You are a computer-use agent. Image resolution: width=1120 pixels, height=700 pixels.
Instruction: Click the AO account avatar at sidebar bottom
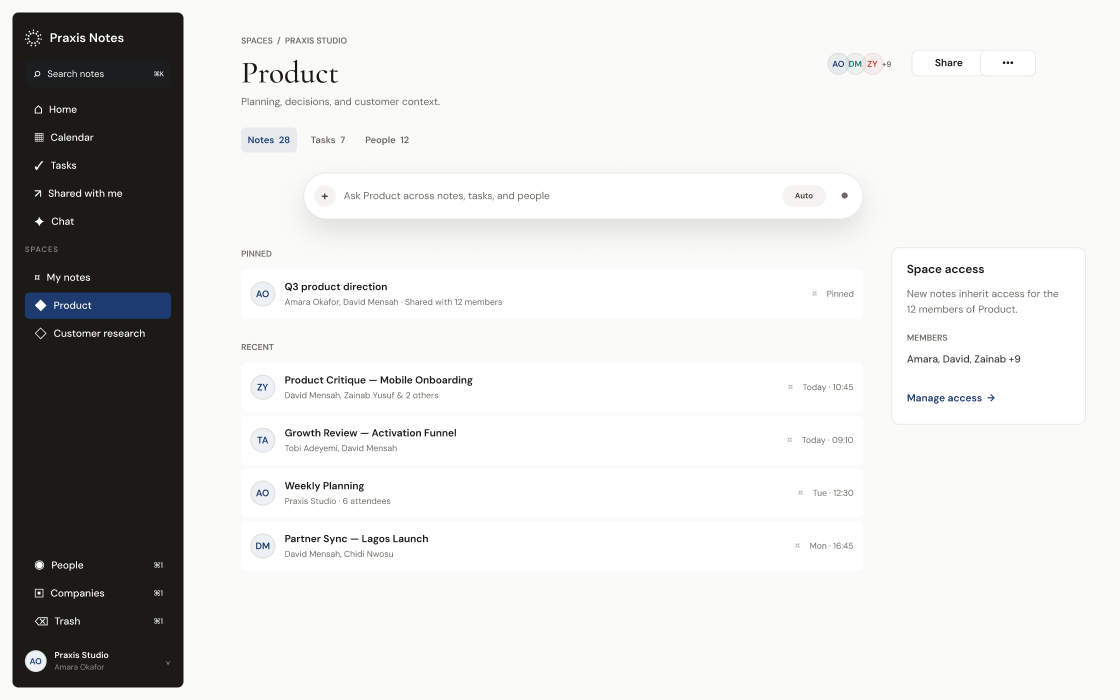[x=36, y=661]
